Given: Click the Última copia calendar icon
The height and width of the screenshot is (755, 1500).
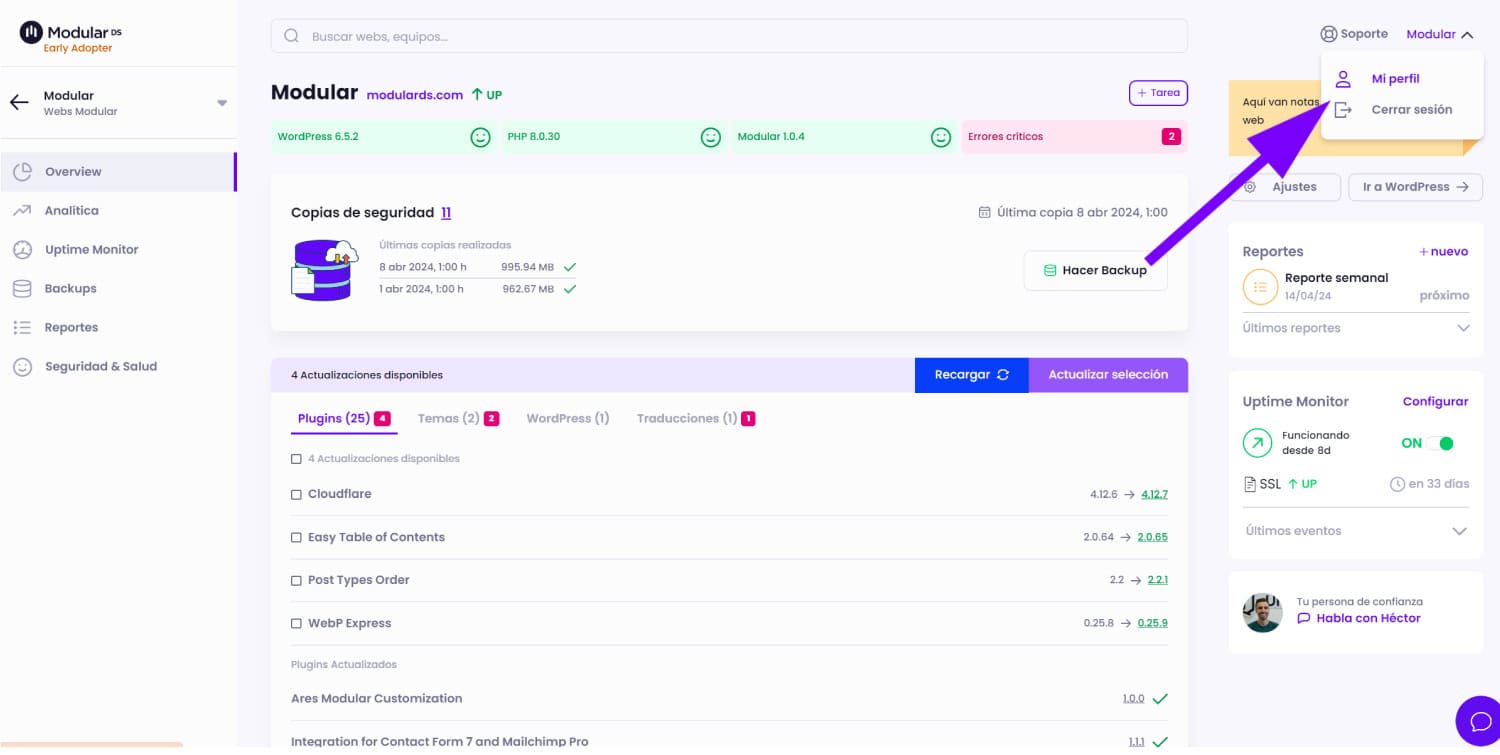Looking at the screenshot, I should (x=985, y=213).
